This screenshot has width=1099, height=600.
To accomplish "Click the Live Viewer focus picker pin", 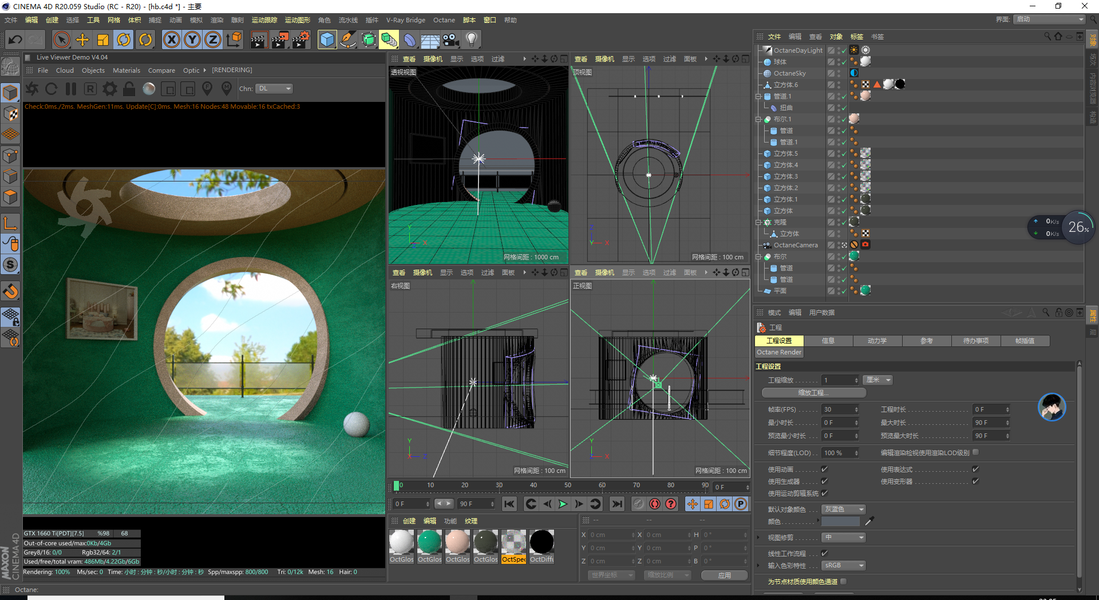I will pos(207,89).
